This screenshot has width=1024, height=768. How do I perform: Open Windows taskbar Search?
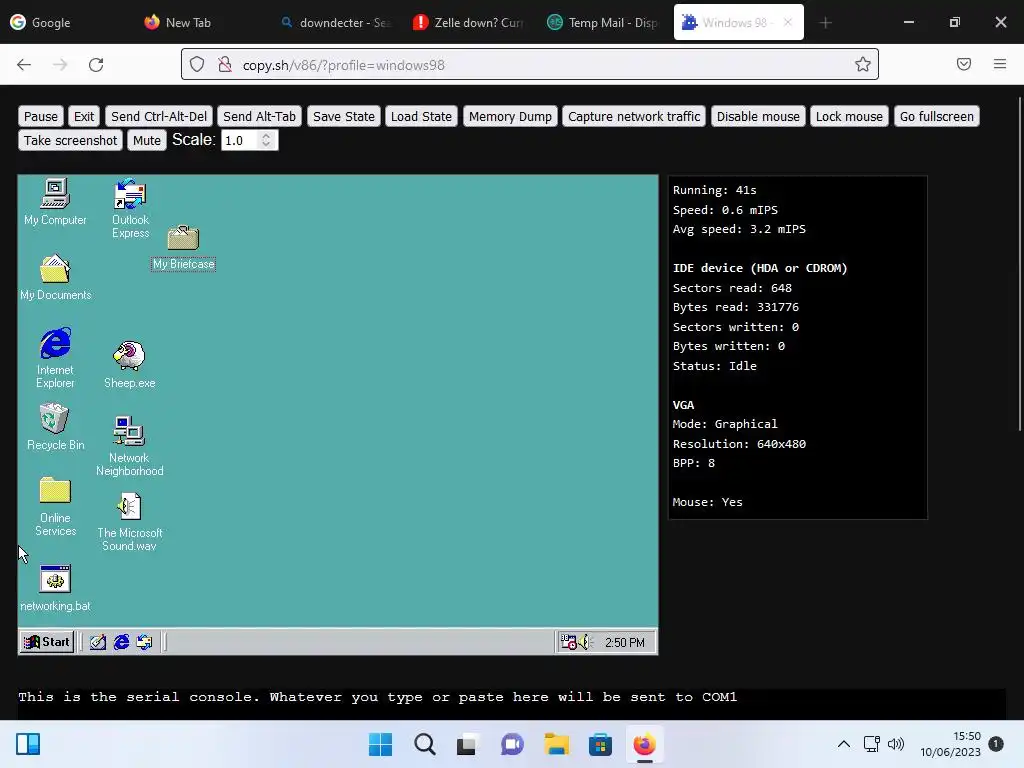pyautogui.click(x=424, y=744)
